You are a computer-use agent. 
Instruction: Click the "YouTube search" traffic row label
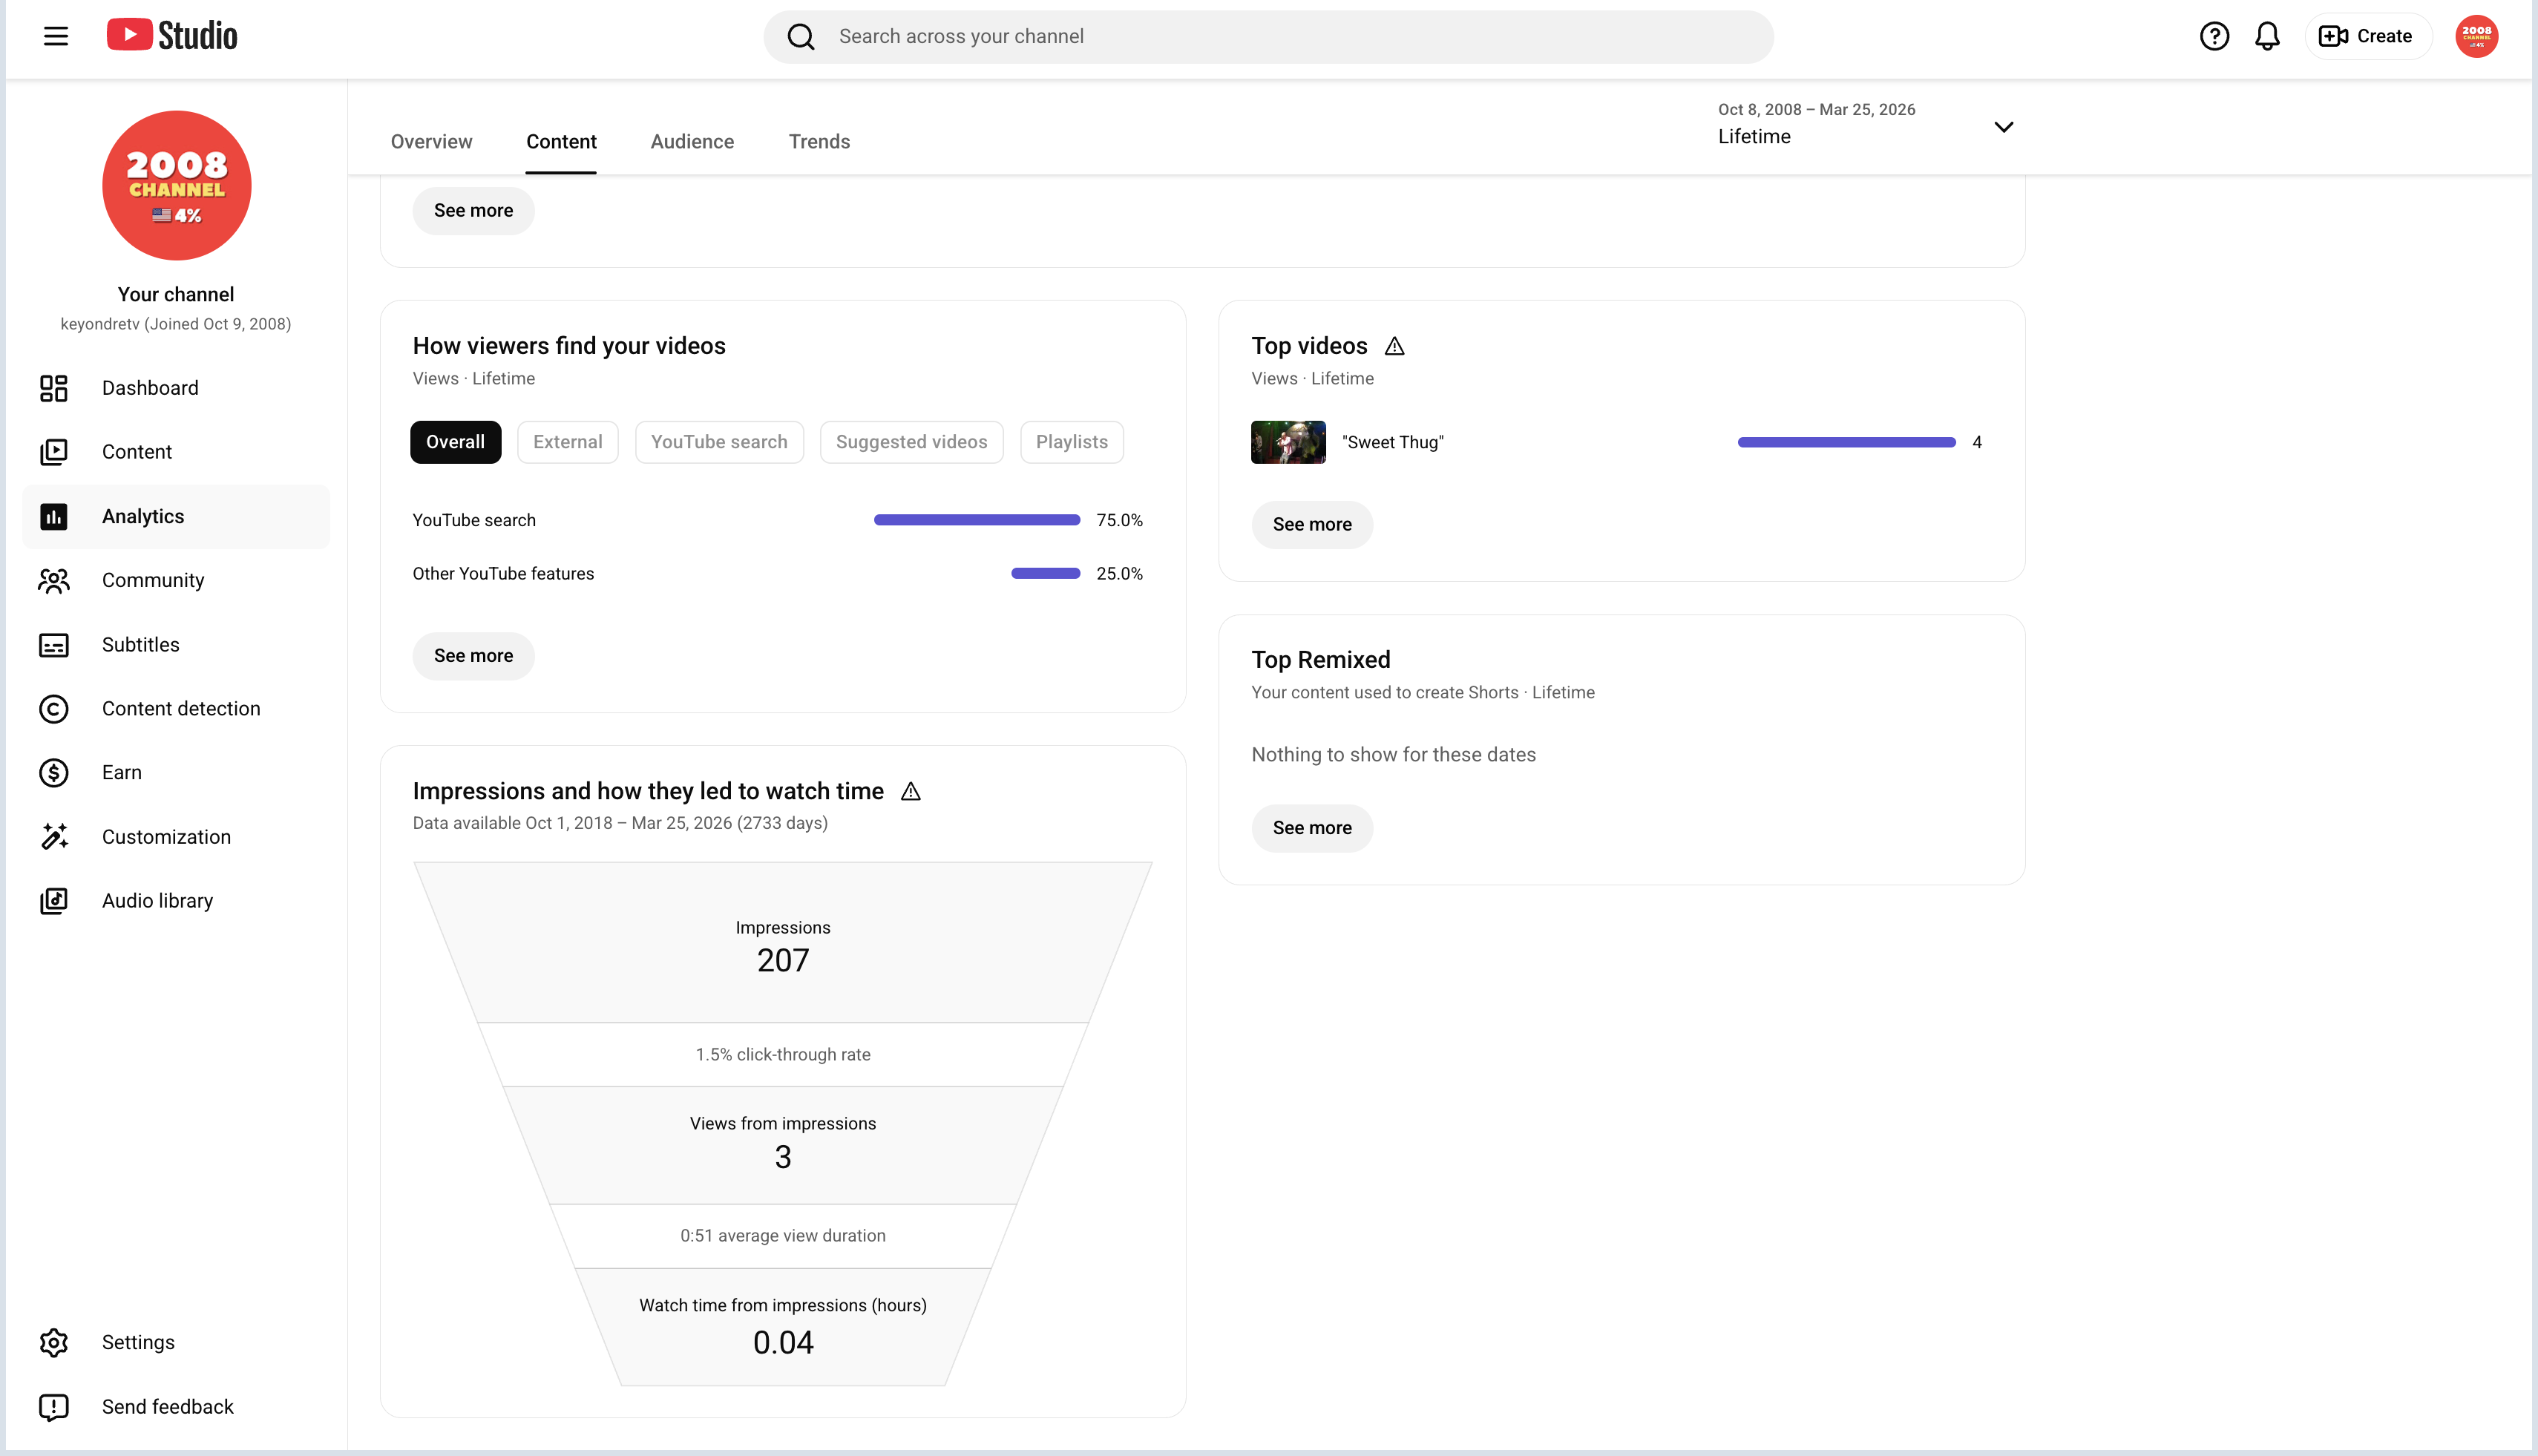click(x=474, y=520)
